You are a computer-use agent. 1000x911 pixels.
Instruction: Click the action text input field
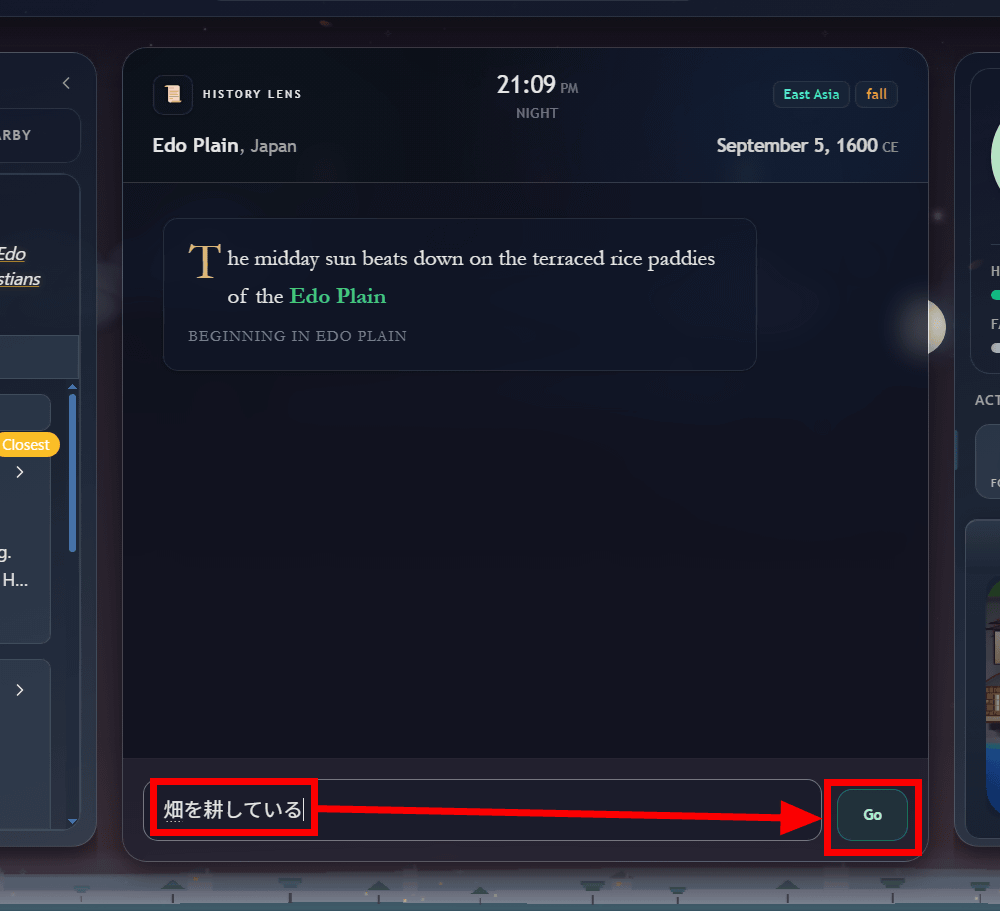pos(482,810)
